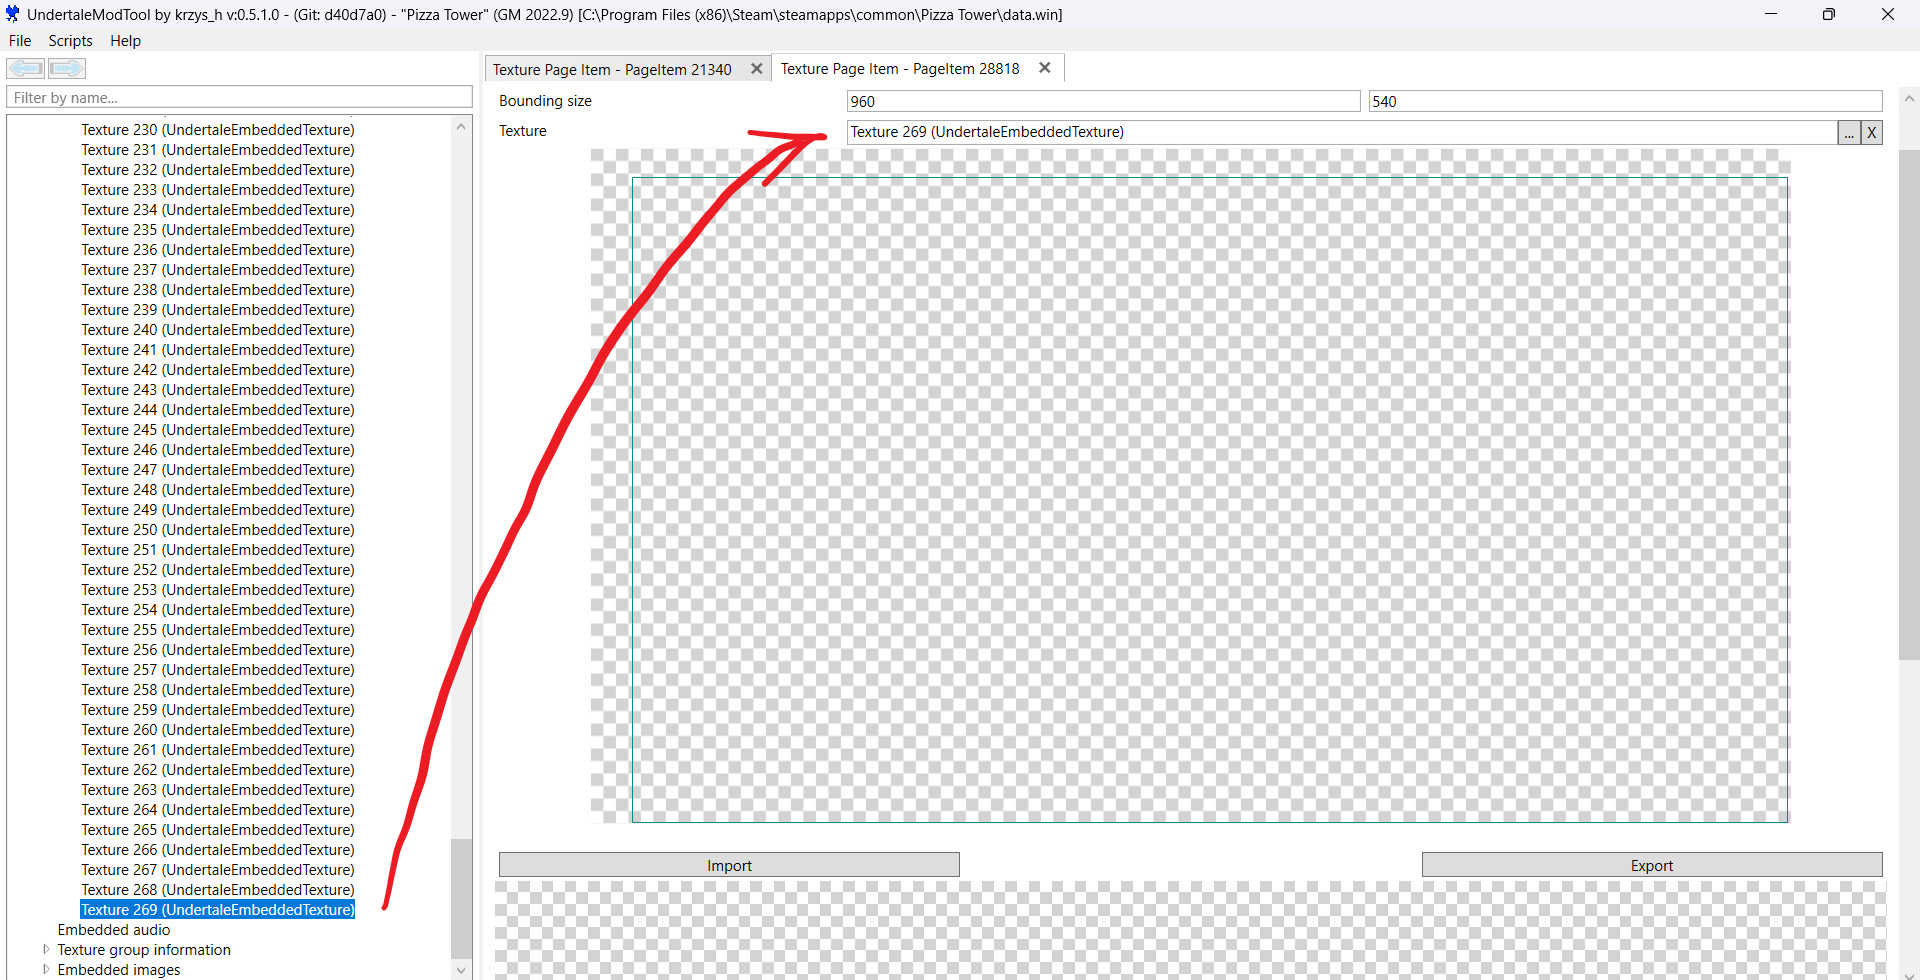Open the Scripts menu

(70, 41)
